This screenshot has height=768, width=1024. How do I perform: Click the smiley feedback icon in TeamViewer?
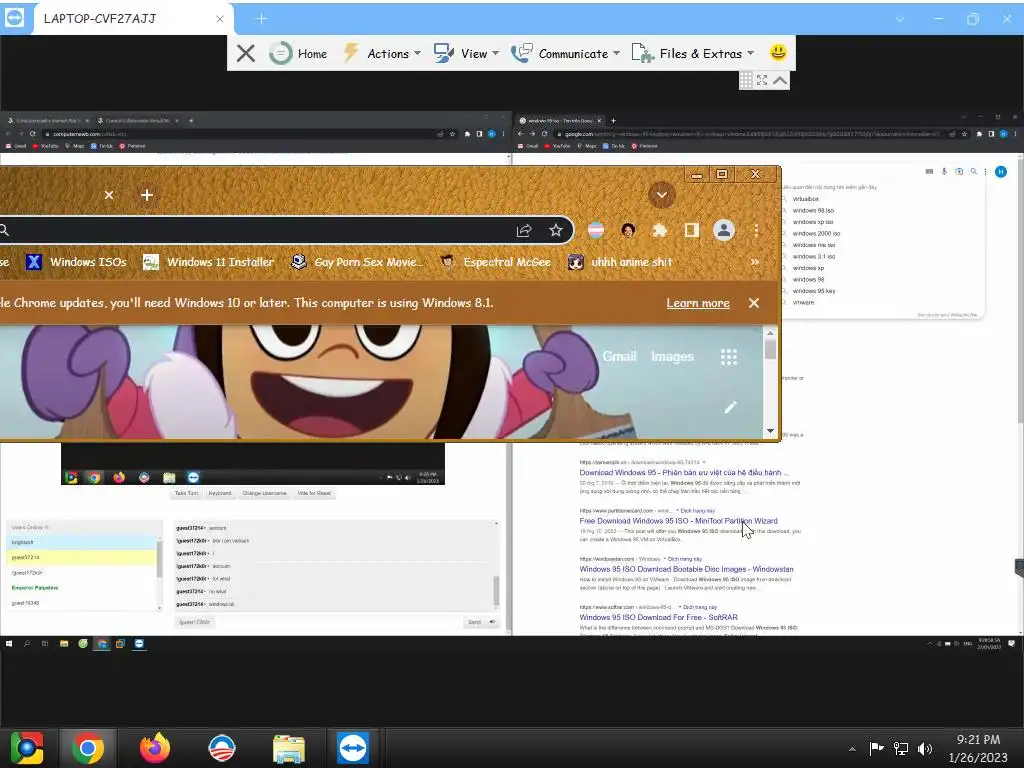click(778, 52)
